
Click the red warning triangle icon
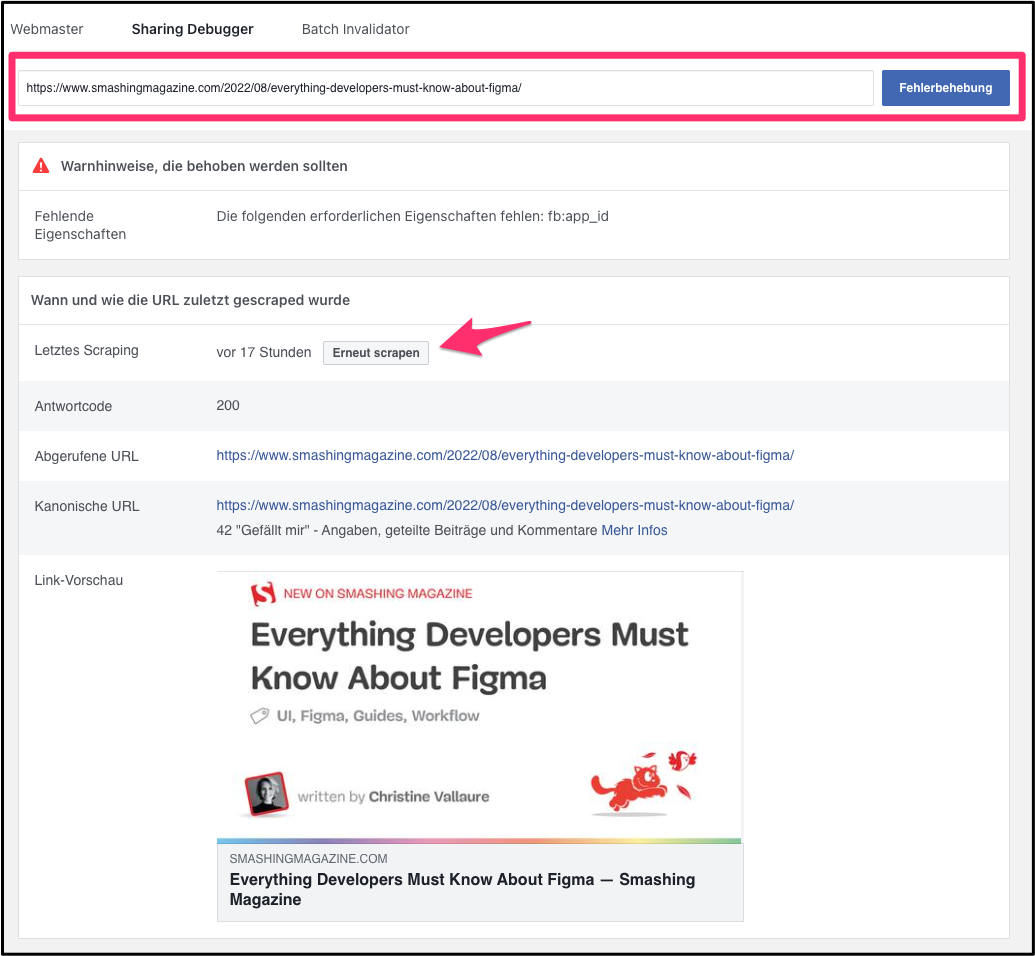[40, 165]
